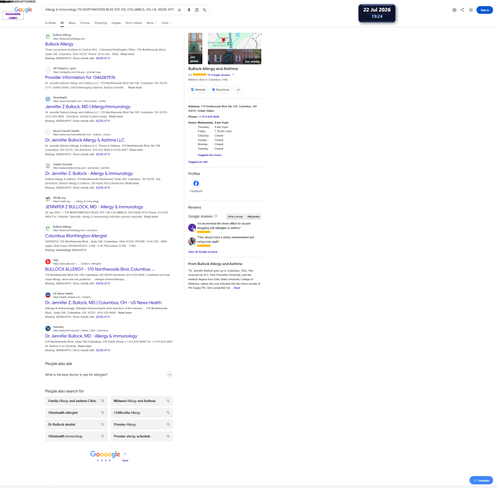Open See photos thumbnail
The image size is (500, 488).
195,48
